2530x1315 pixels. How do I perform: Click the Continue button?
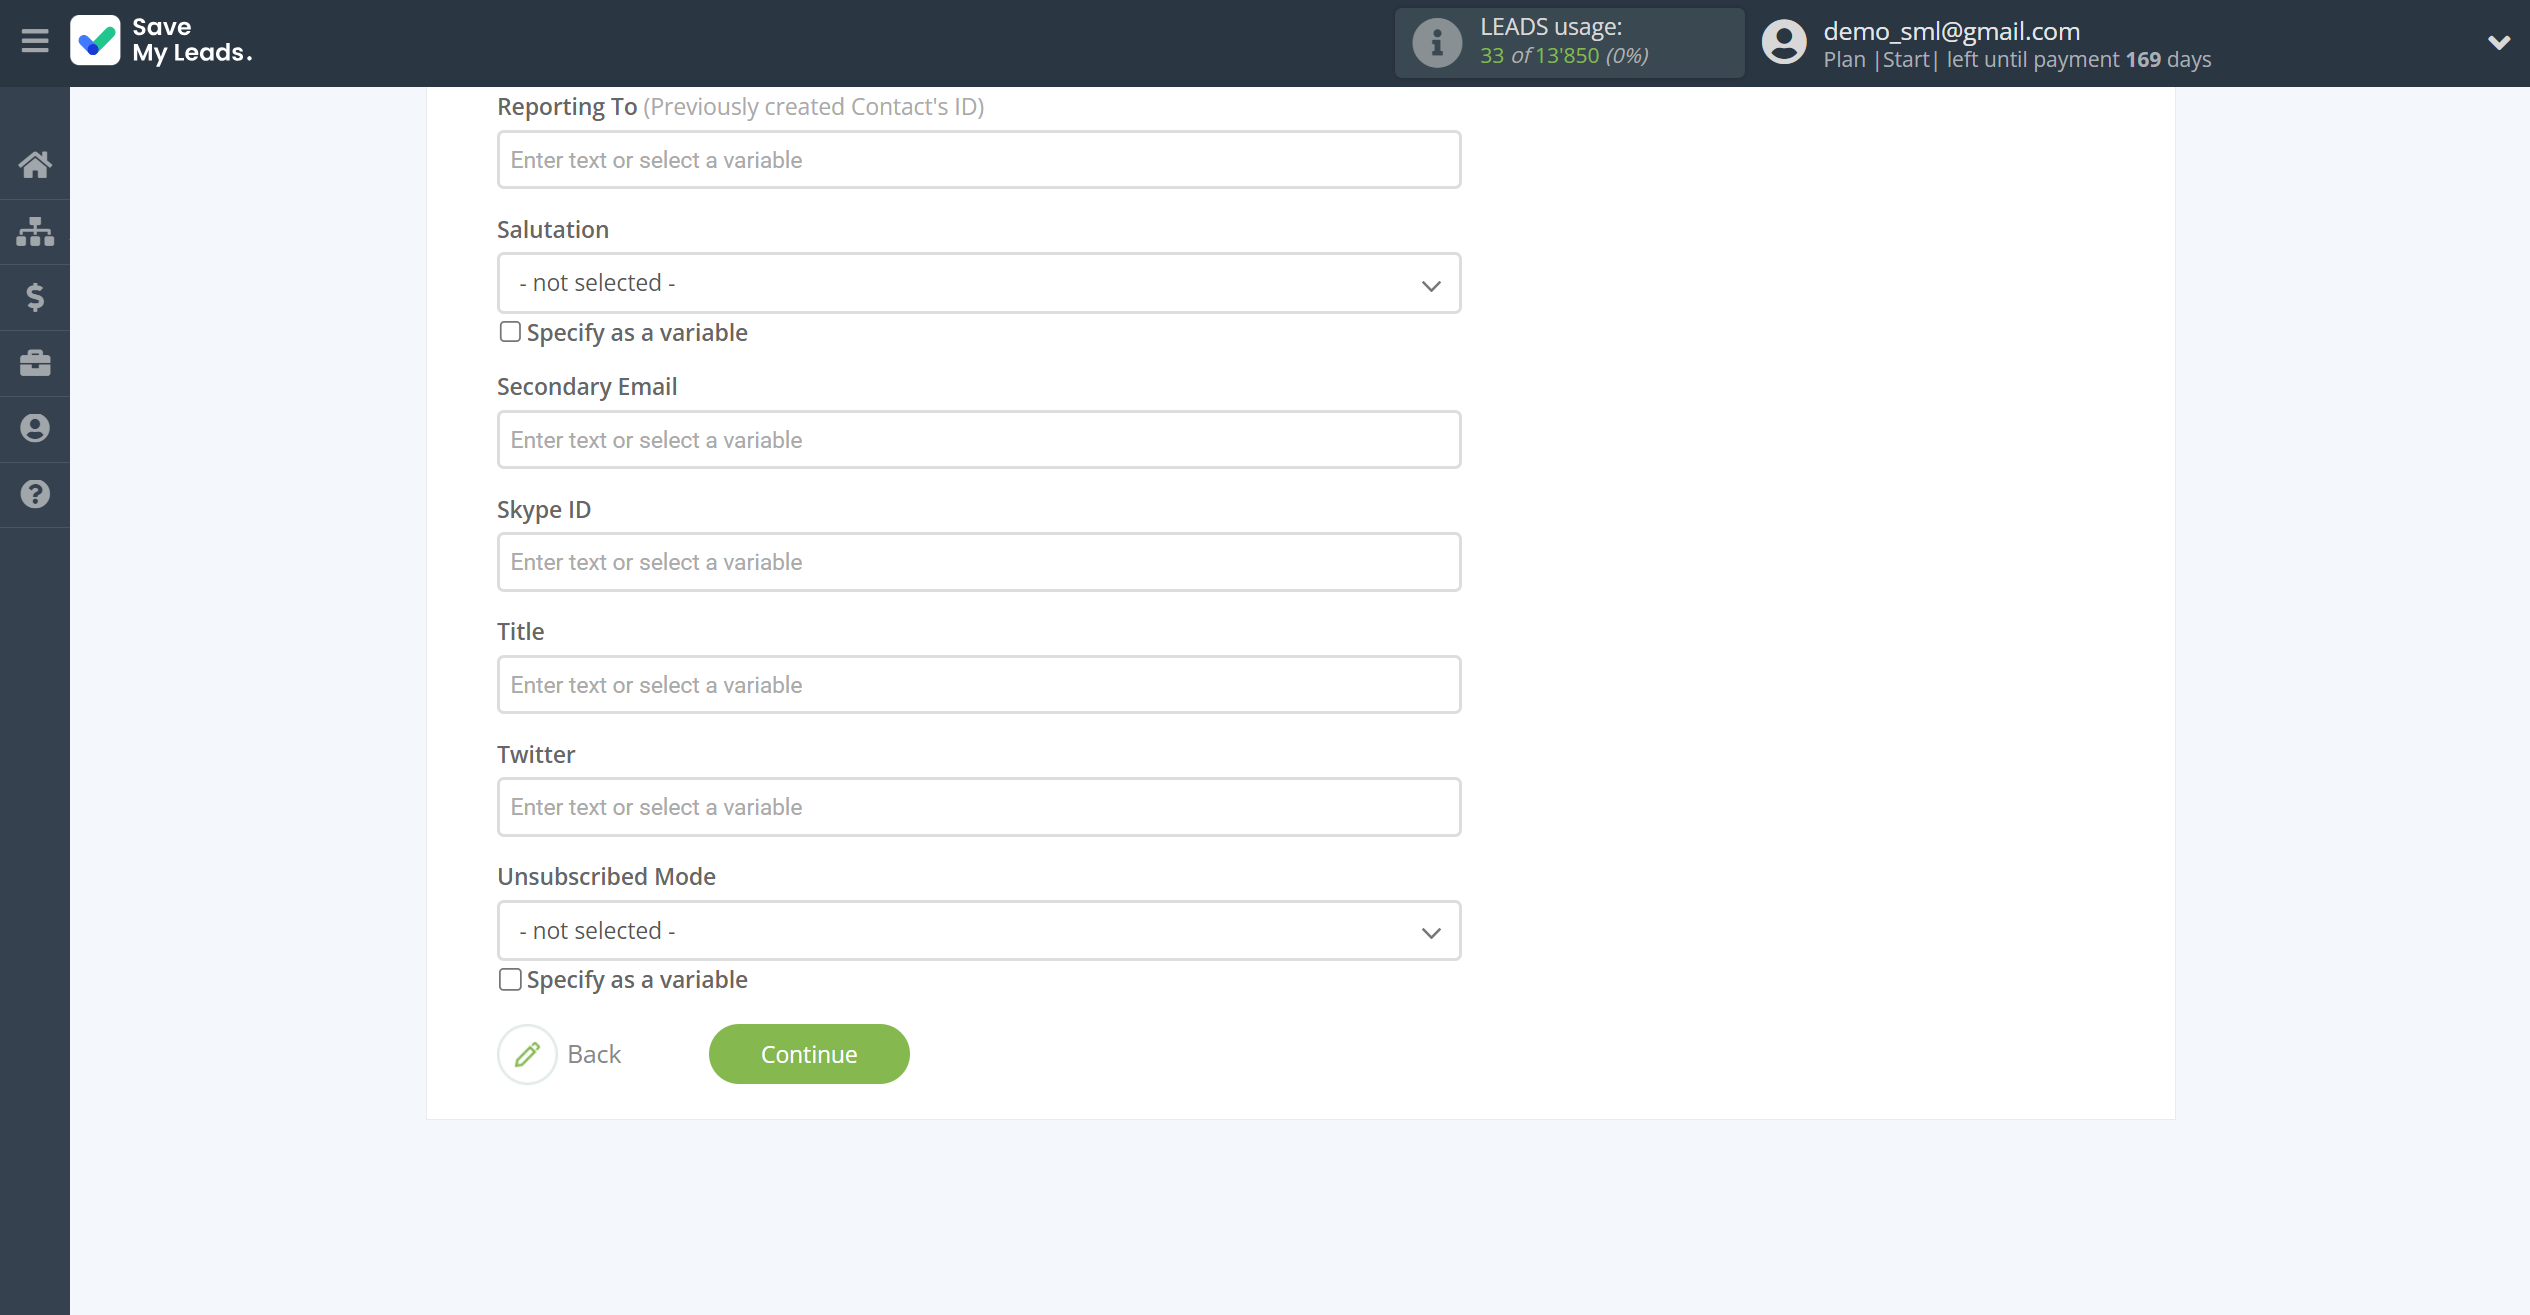pyautogui.click(x=809, y=1054)
